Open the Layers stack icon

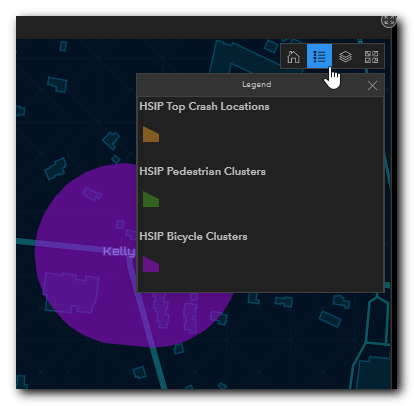pyautogui.click(x=345, y=56)
